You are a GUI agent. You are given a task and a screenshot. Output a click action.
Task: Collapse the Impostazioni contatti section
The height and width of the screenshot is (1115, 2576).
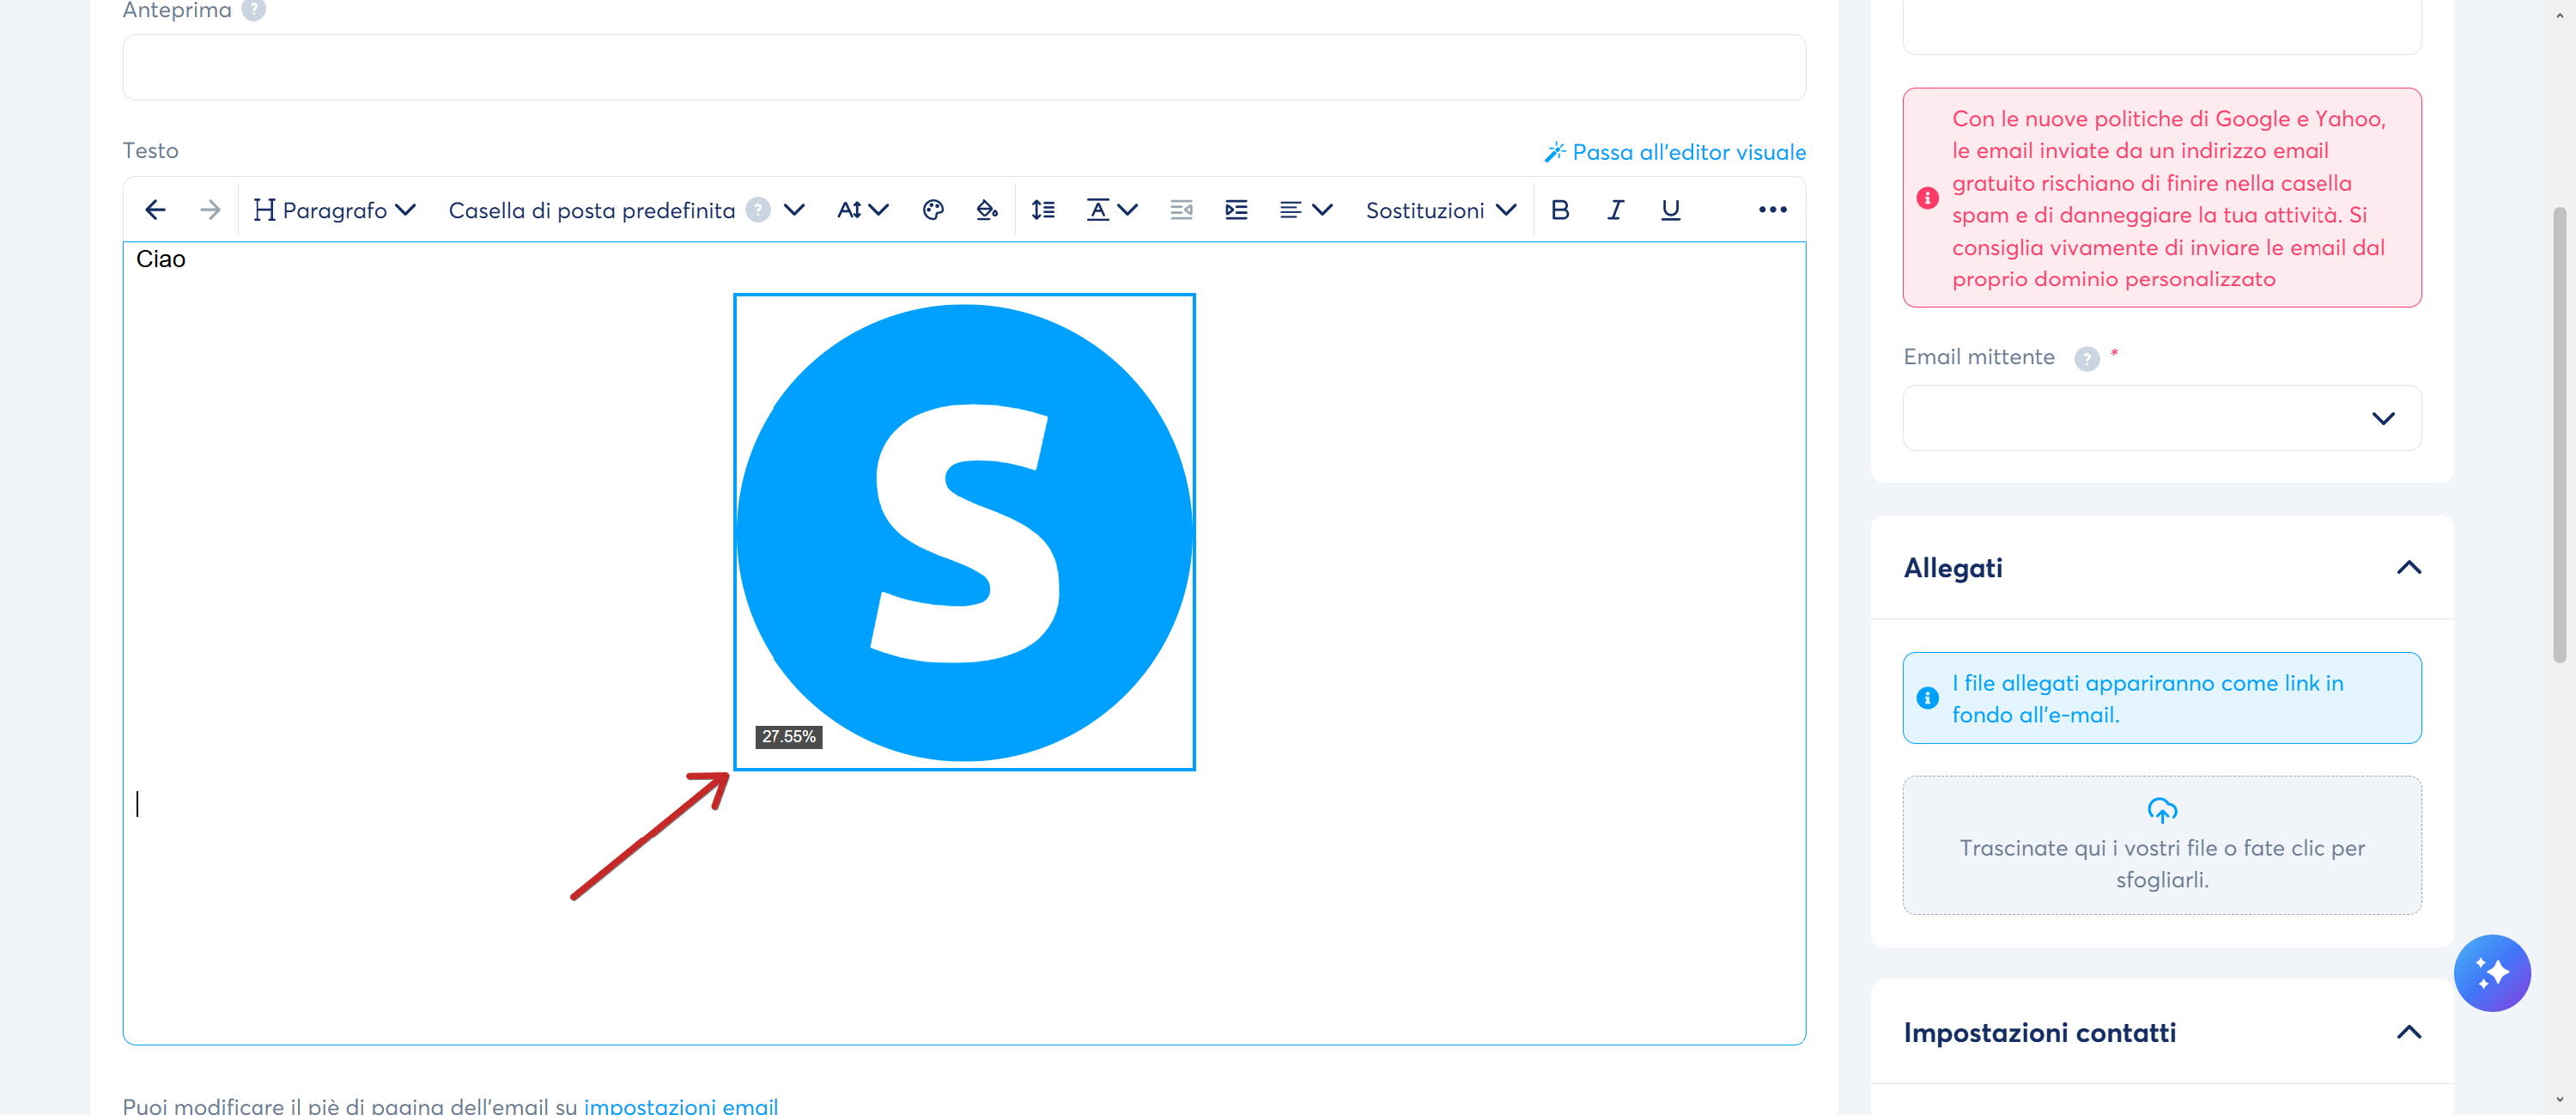coord(2409,1032)
